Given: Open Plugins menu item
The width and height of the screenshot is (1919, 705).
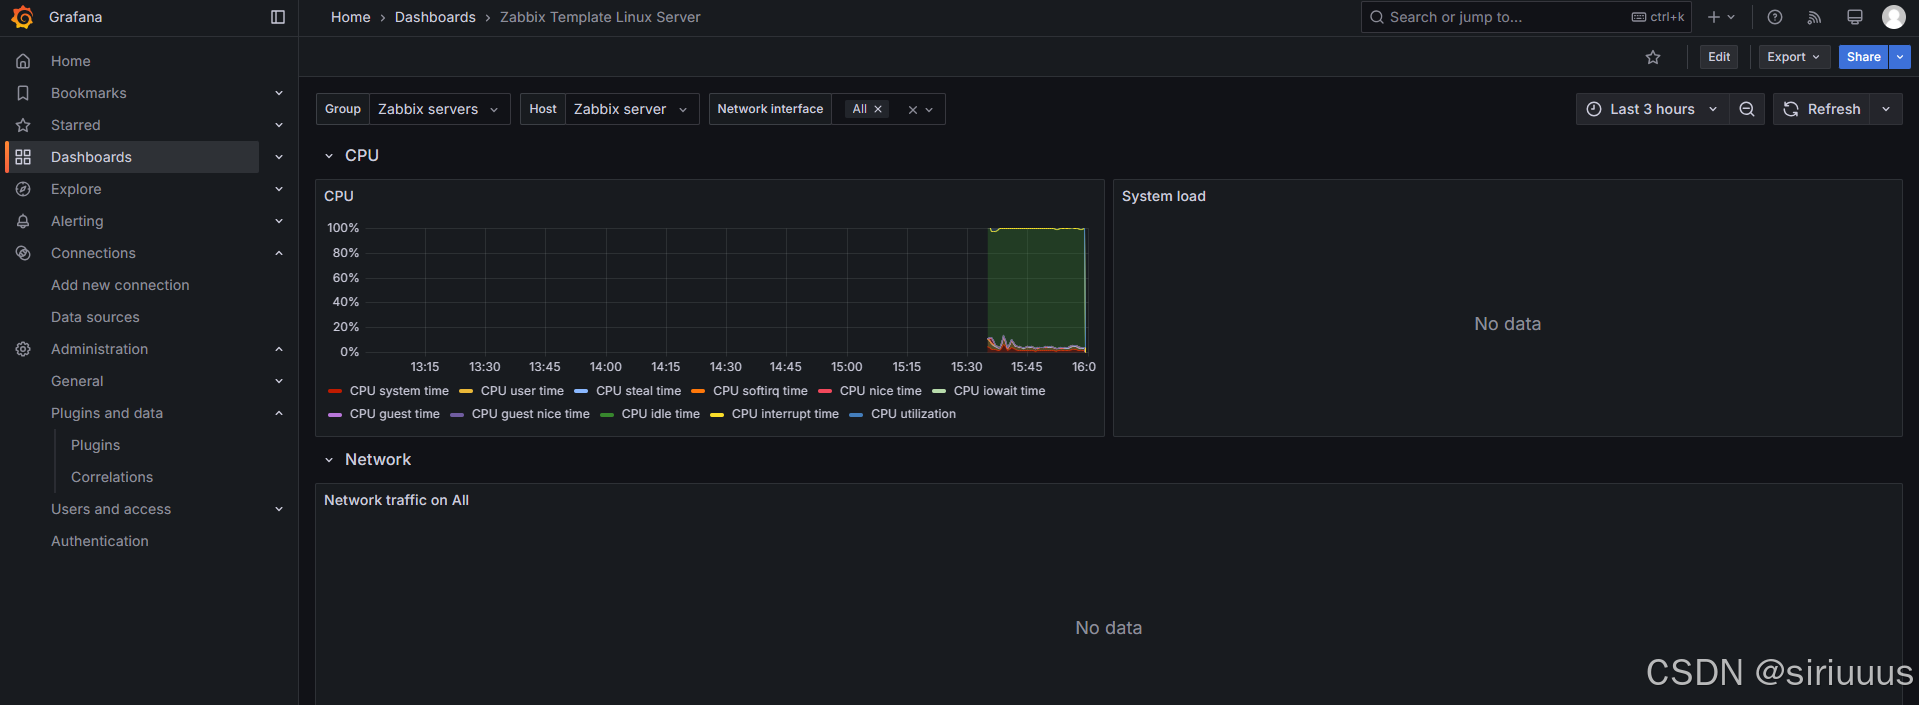Looking at the screenshot, I should pos(95,445).
